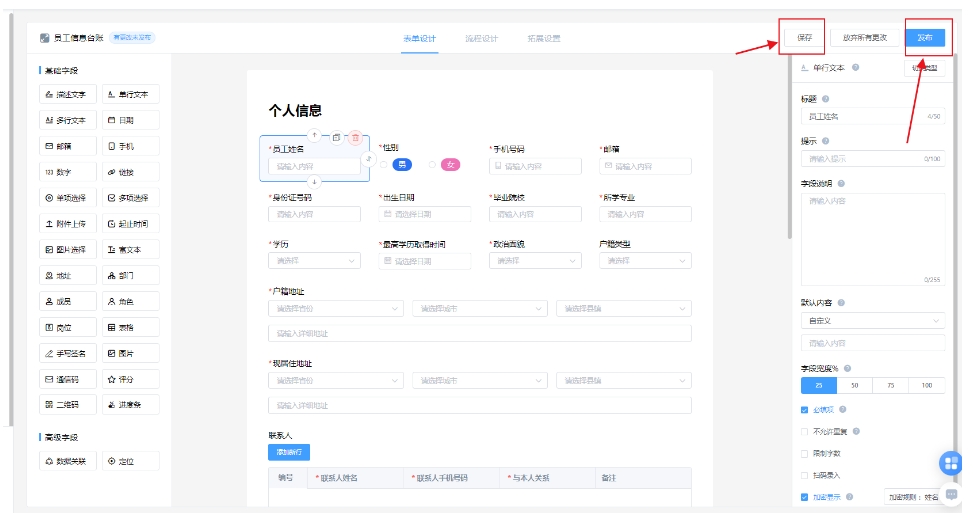
Task: Switch to the 流程设计 tab
Action: point(481,39)
